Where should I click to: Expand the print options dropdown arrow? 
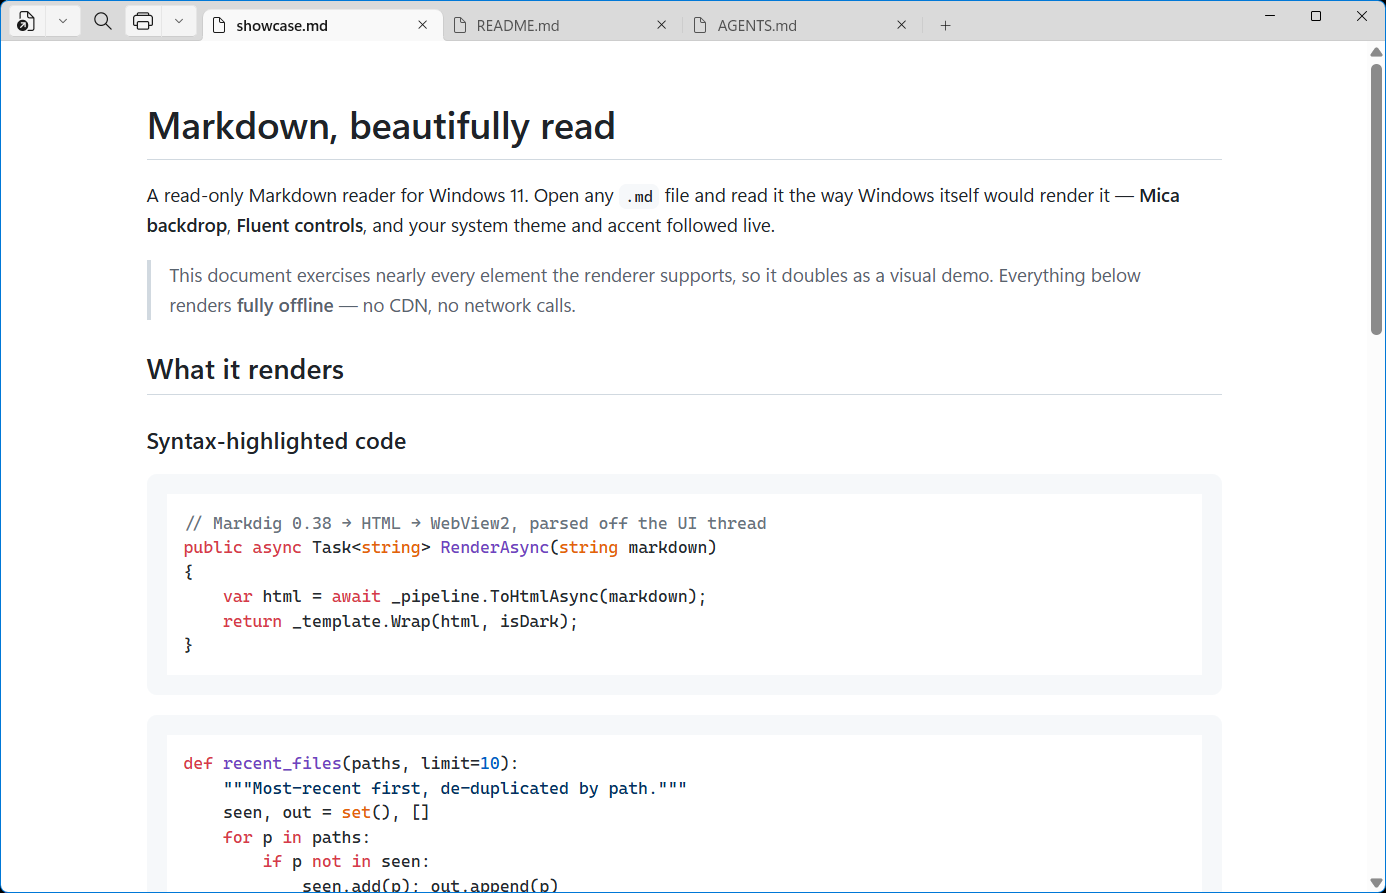179,21
